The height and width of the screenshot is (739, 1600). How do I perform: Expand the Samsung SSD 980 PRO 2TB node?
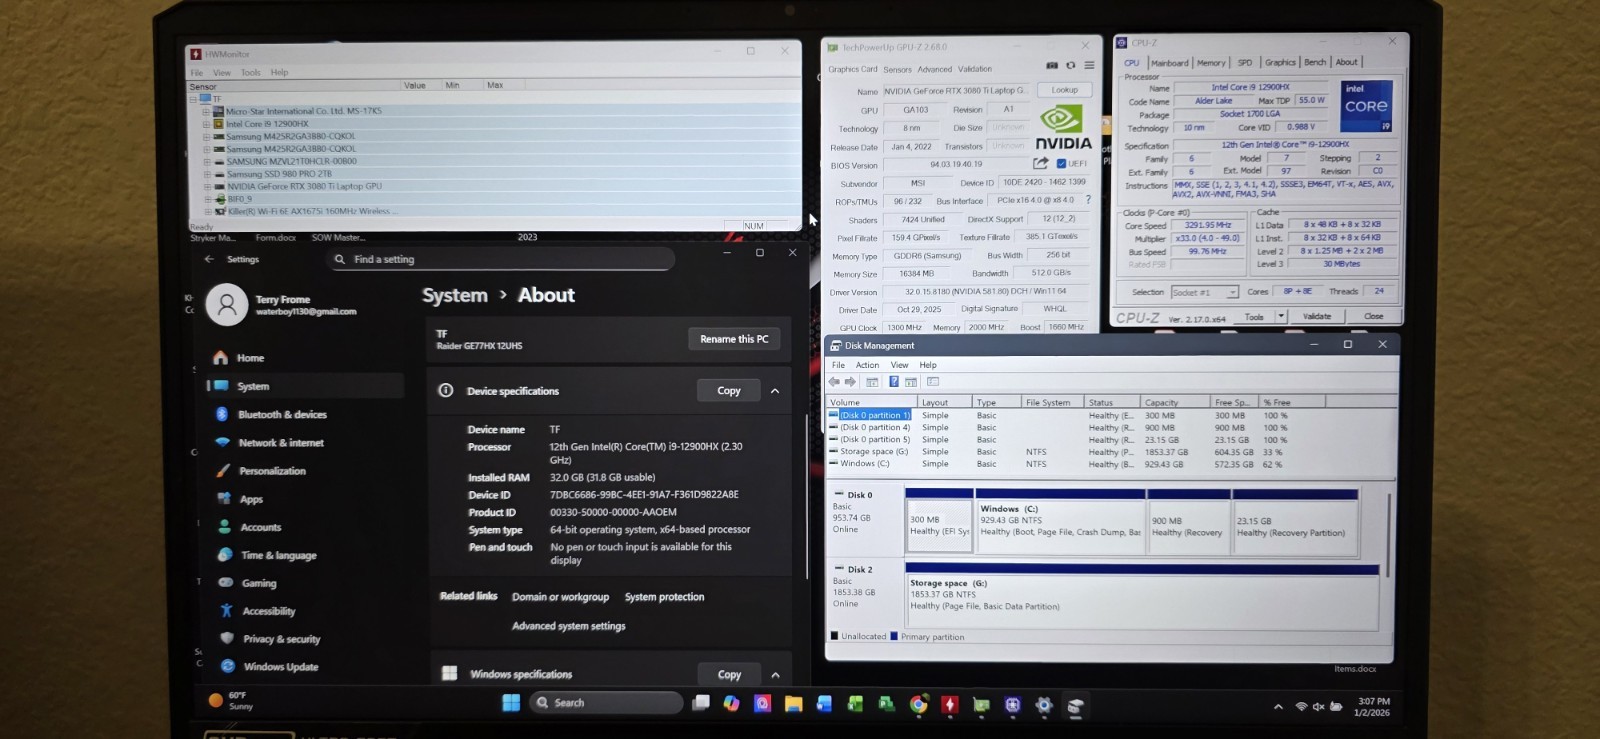point(207,174)
